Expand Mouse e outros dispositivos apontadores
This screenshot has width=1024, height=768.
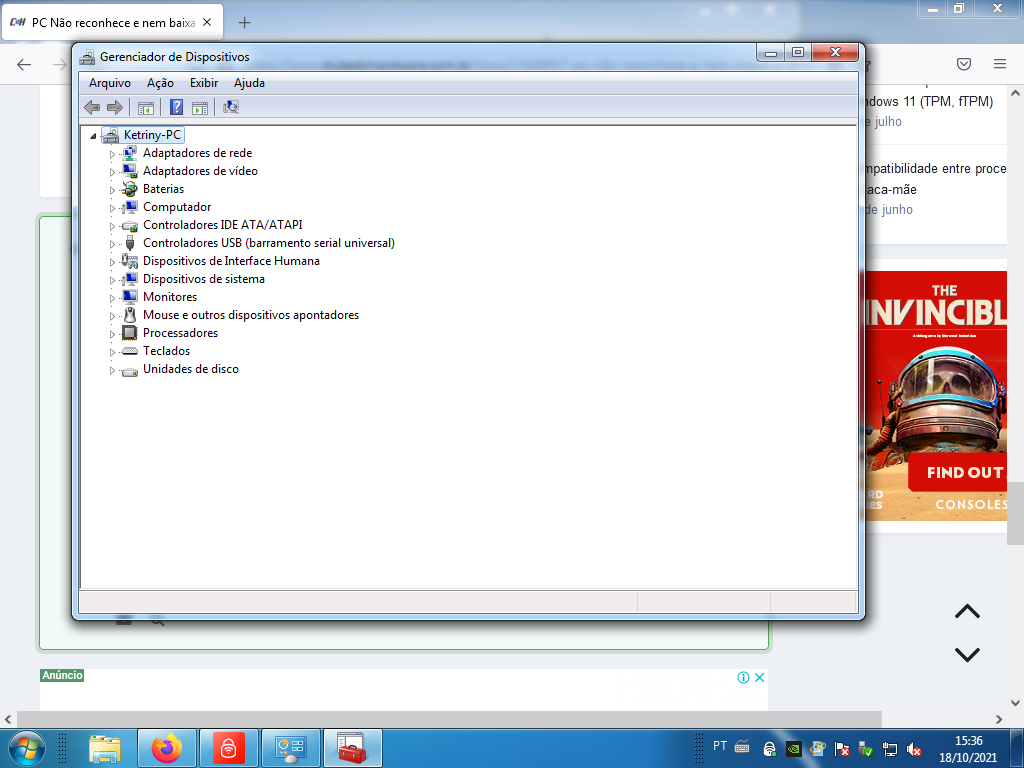(x=112, y=316)
